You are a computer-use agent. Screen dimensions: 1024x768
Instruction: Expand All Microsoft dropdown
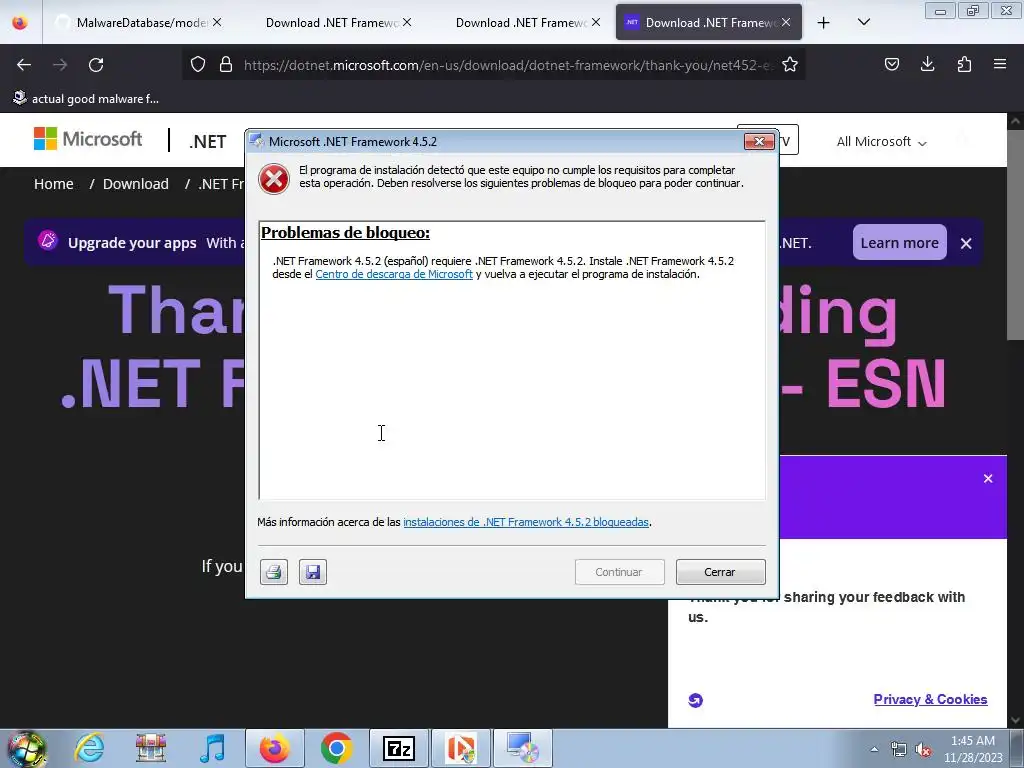[x=882, y=142]
